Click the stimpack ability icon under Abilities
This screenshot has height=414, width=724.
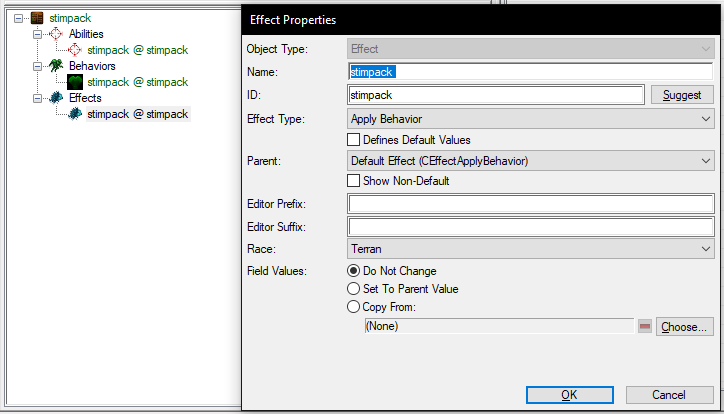point(74,50)
